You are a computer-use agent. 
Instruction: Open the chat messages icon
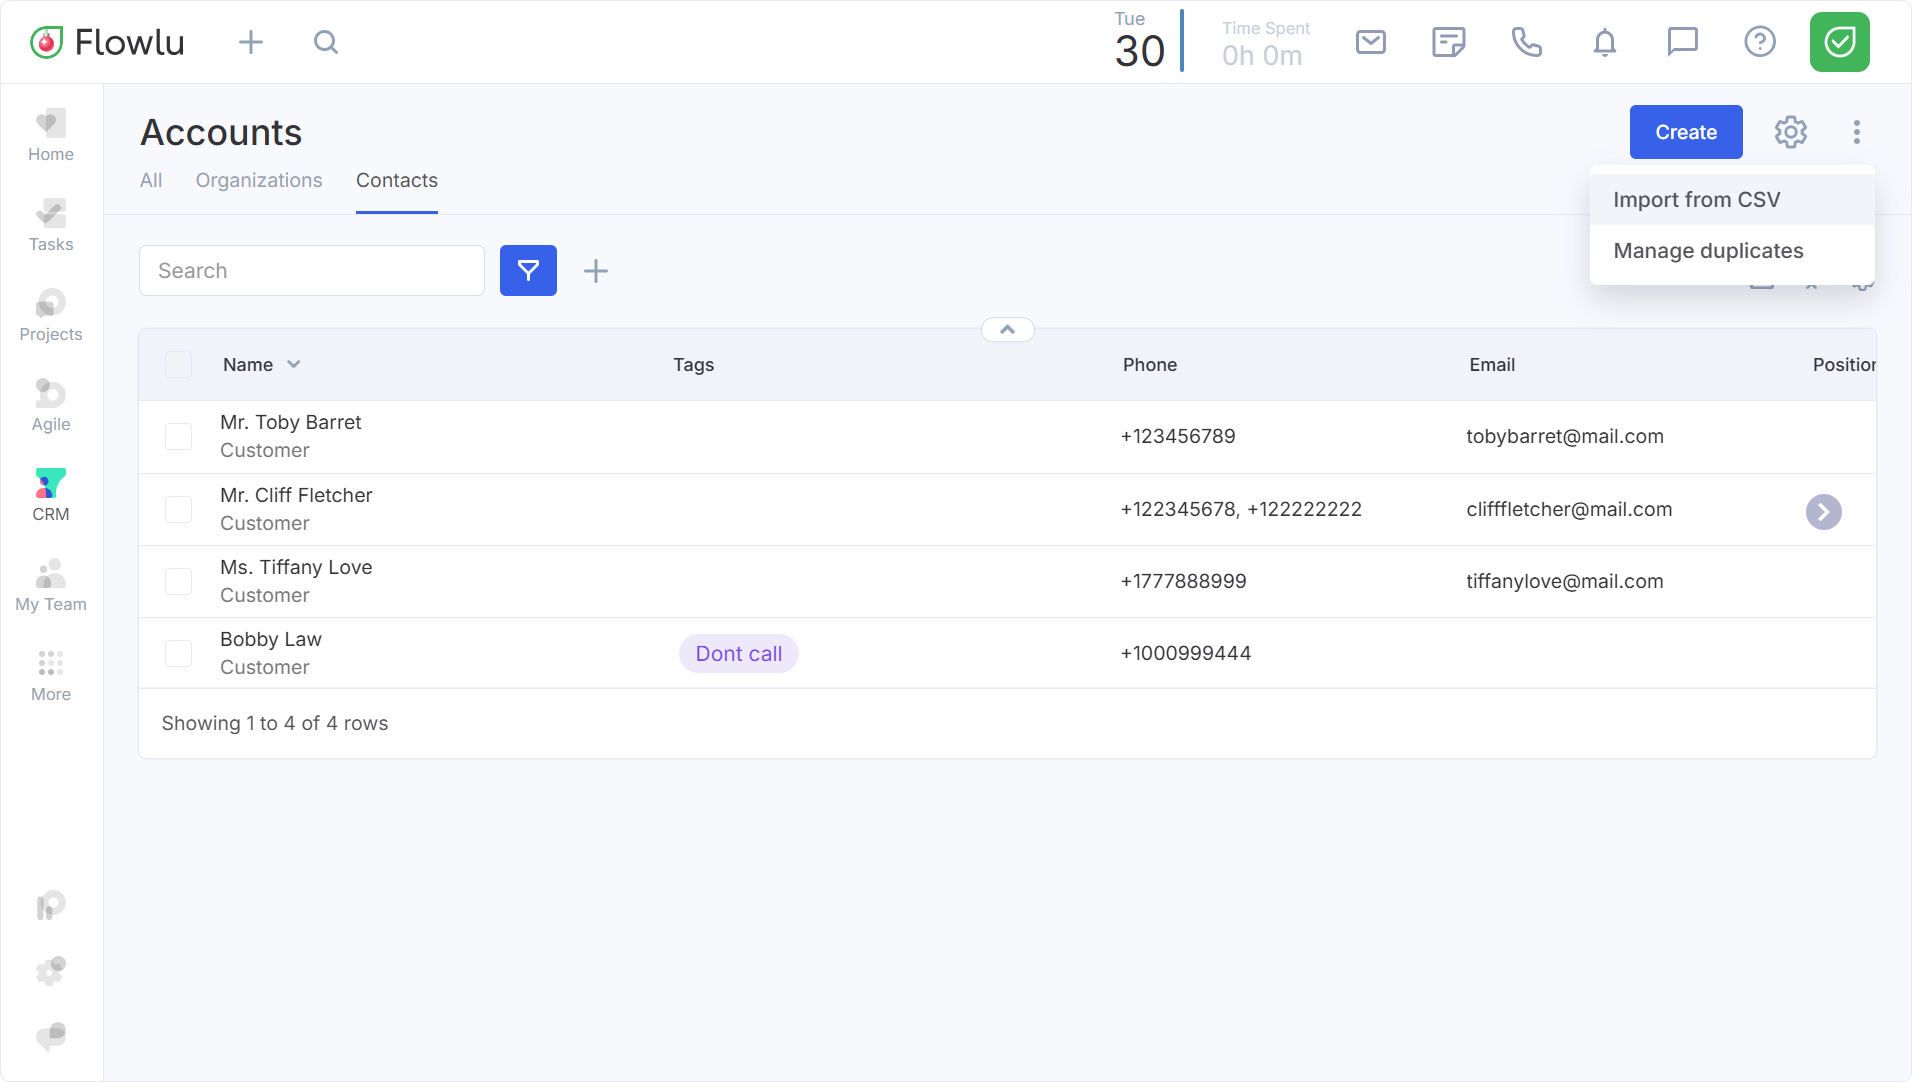(1682, 42)
